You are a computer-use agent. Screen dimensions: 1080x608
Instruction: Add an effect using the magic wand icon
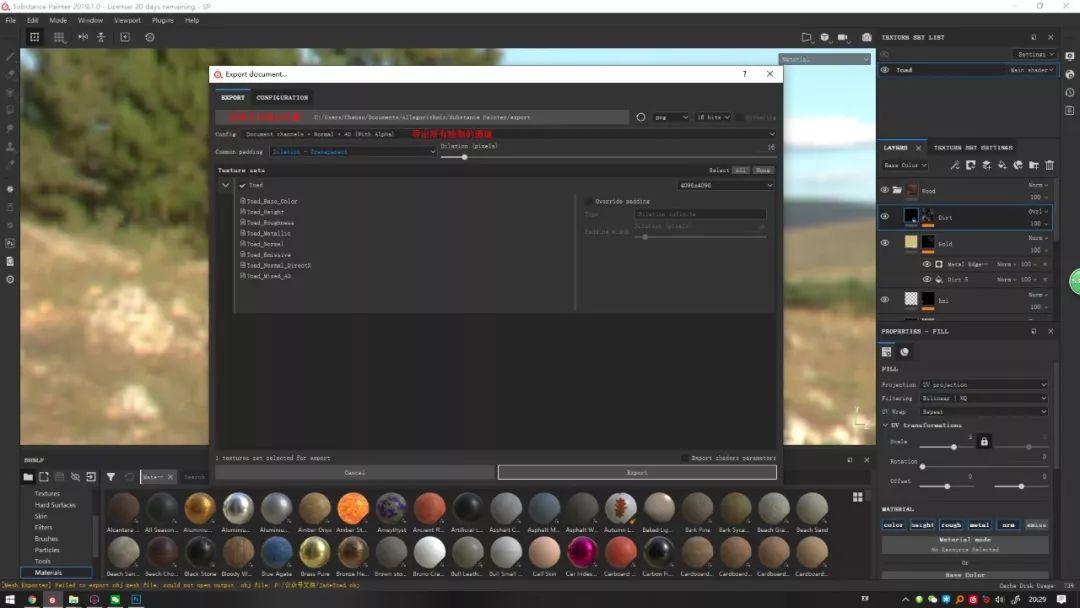pos(954,165)
